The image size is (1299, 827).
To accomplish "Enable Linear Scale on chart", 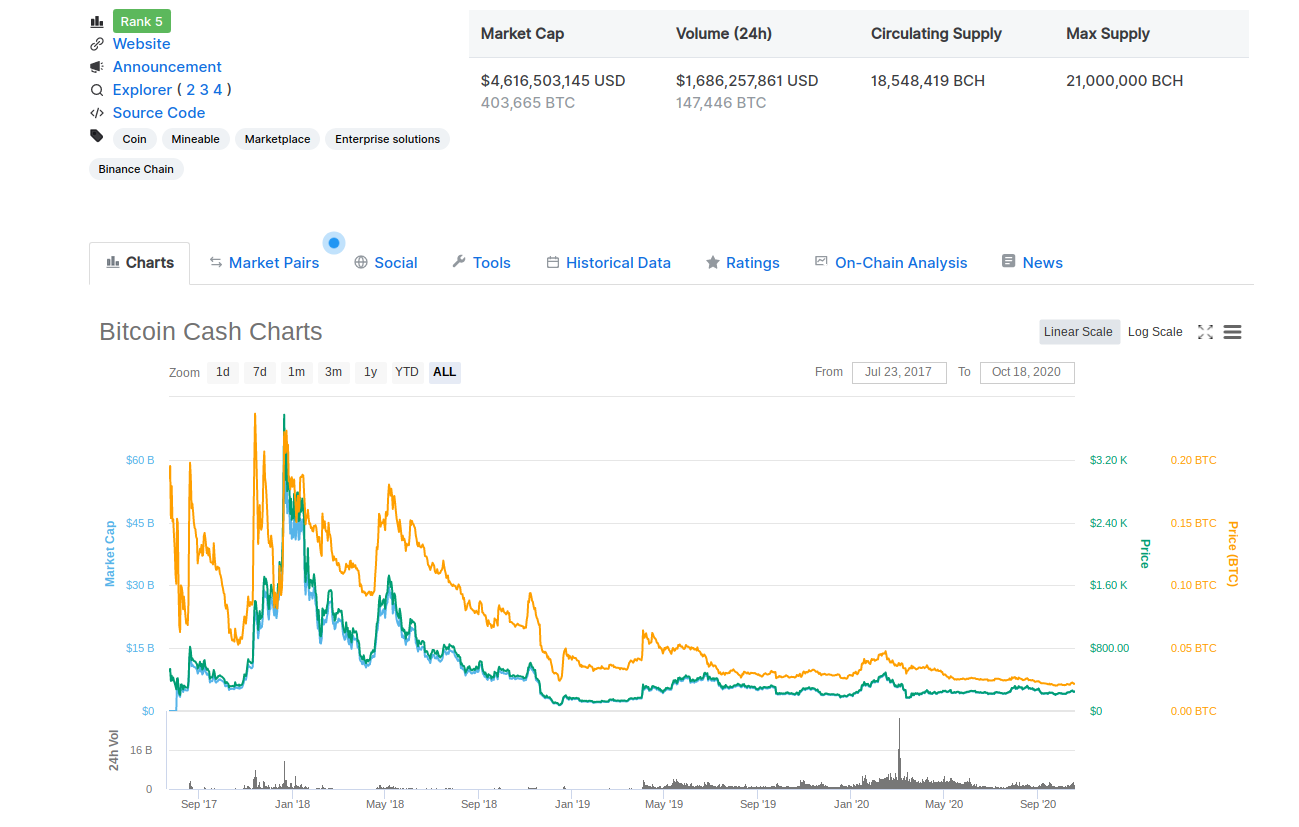I will [x=1078, y=332].
